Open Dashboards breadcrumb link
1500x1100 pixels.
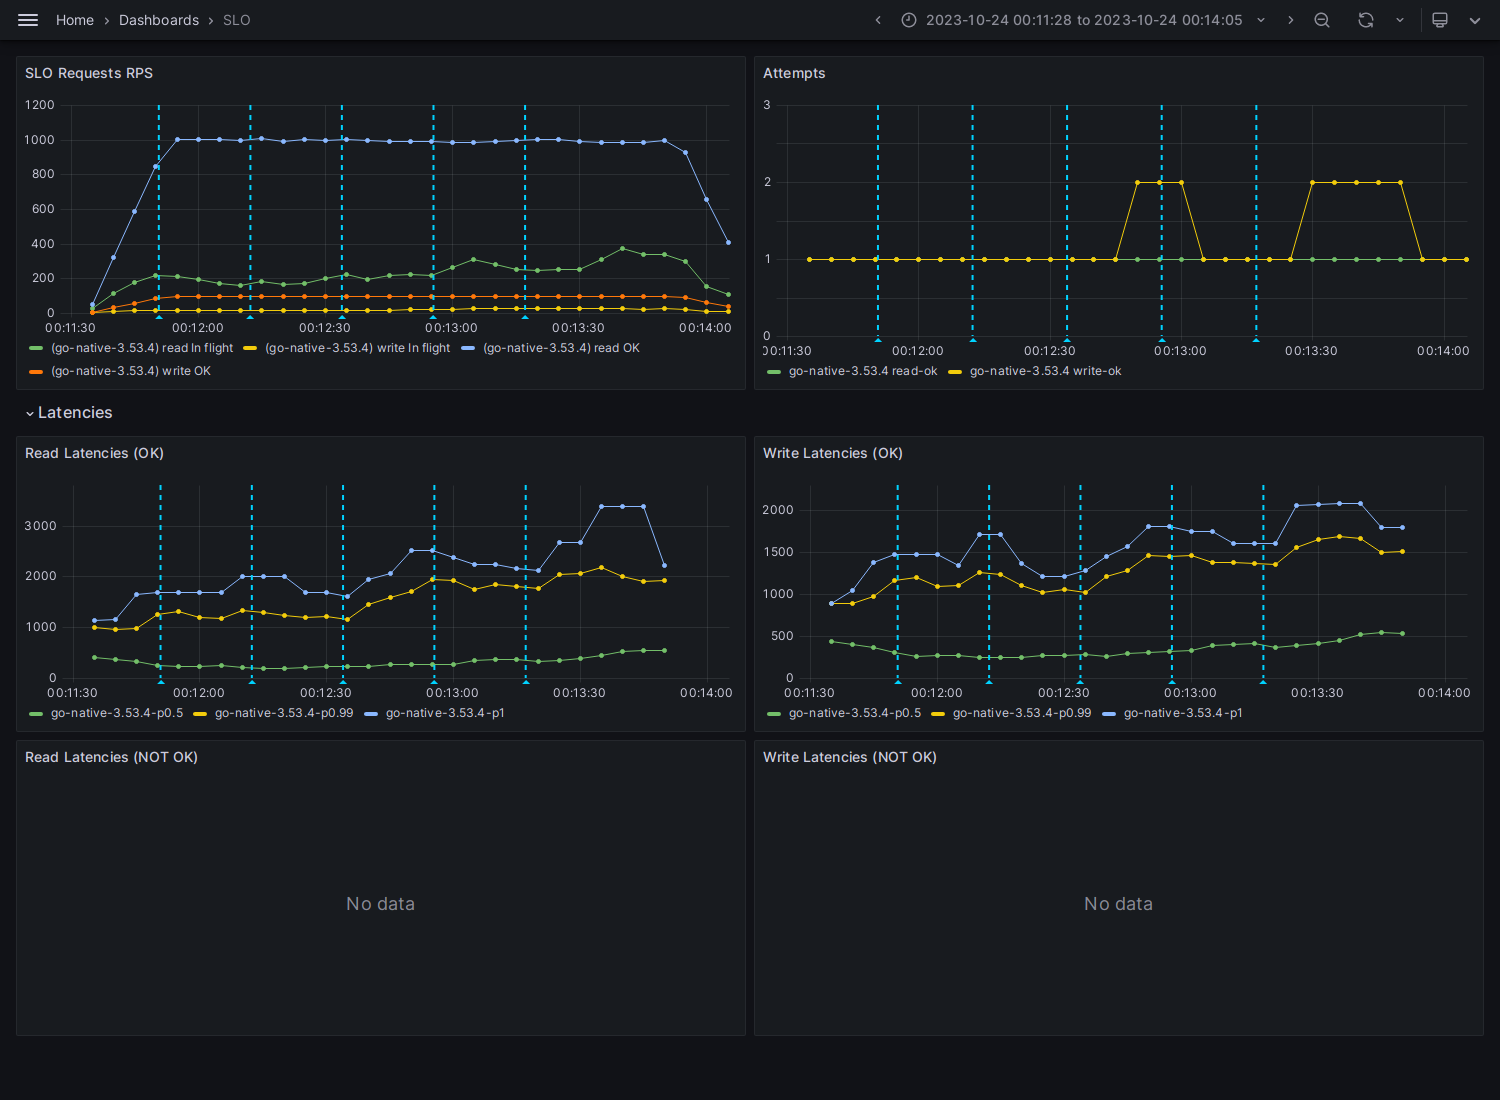coord(159,20)
